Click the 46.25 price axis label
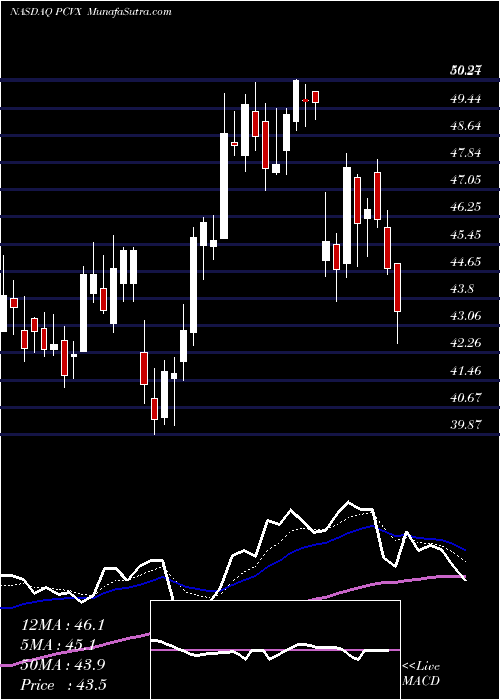 [465, 207]
